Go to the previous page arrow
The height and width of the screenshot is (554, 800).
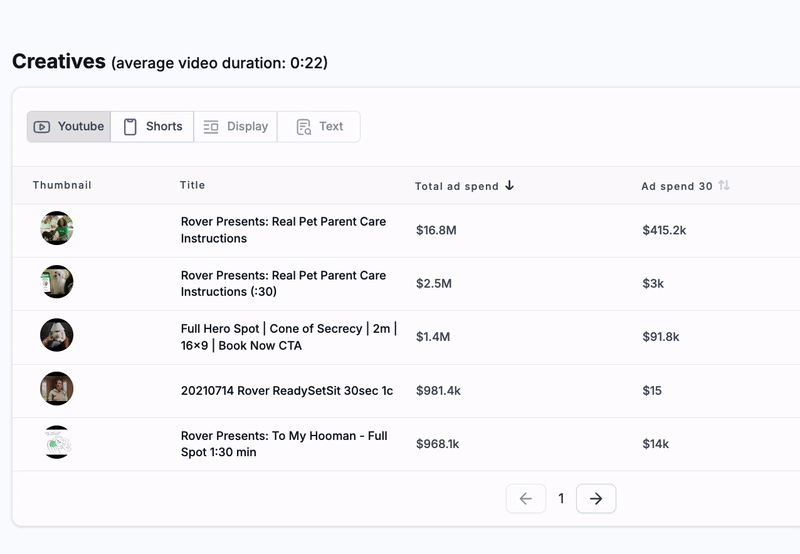pos(526,498)
